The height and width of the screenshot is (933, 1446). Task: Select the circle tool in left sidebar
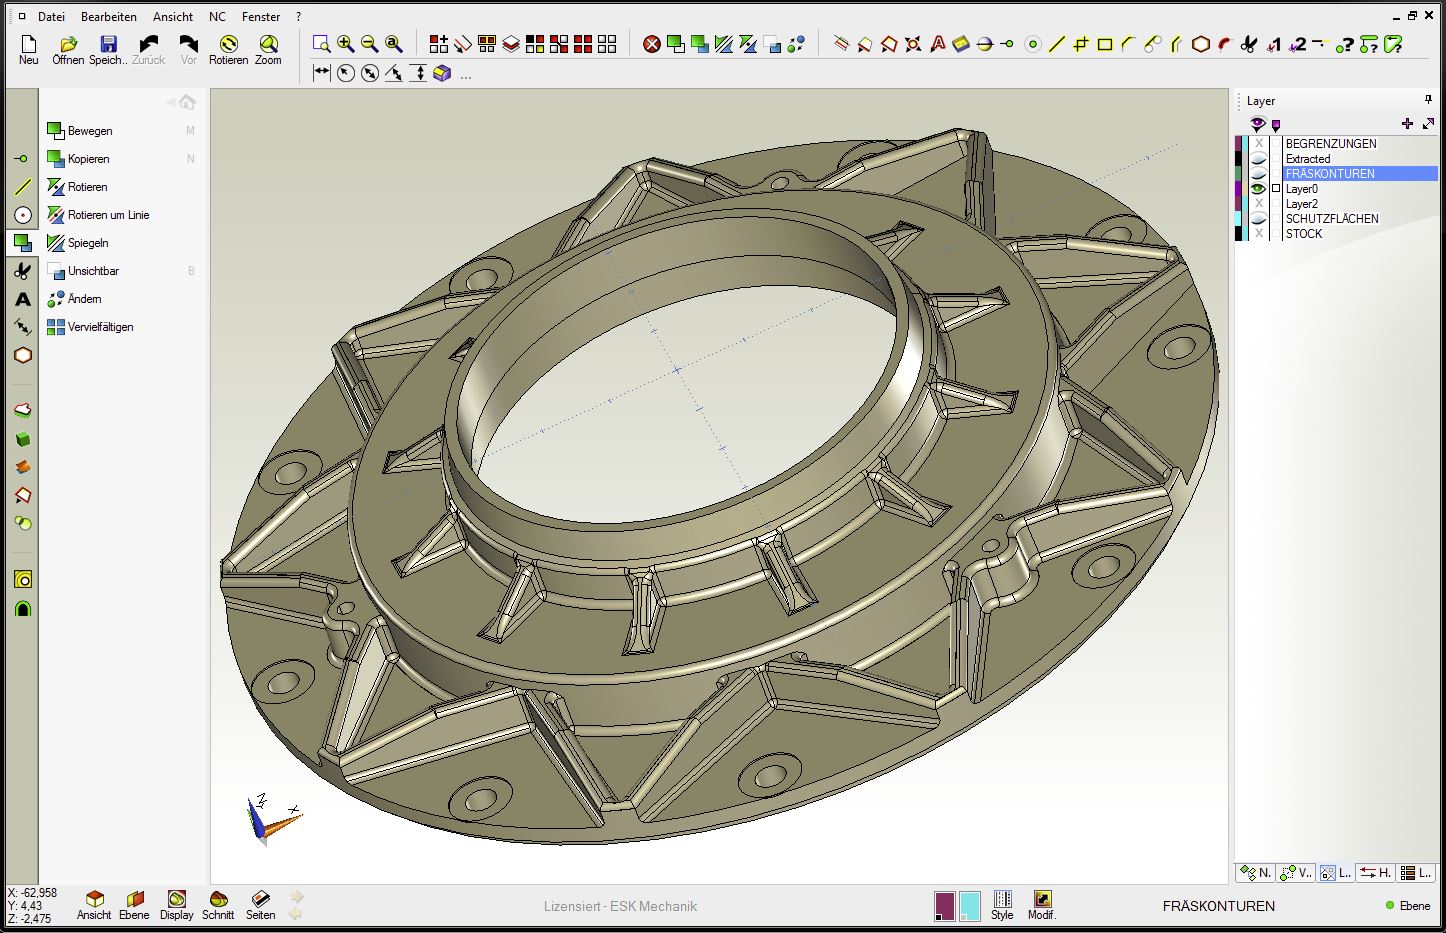23,215
